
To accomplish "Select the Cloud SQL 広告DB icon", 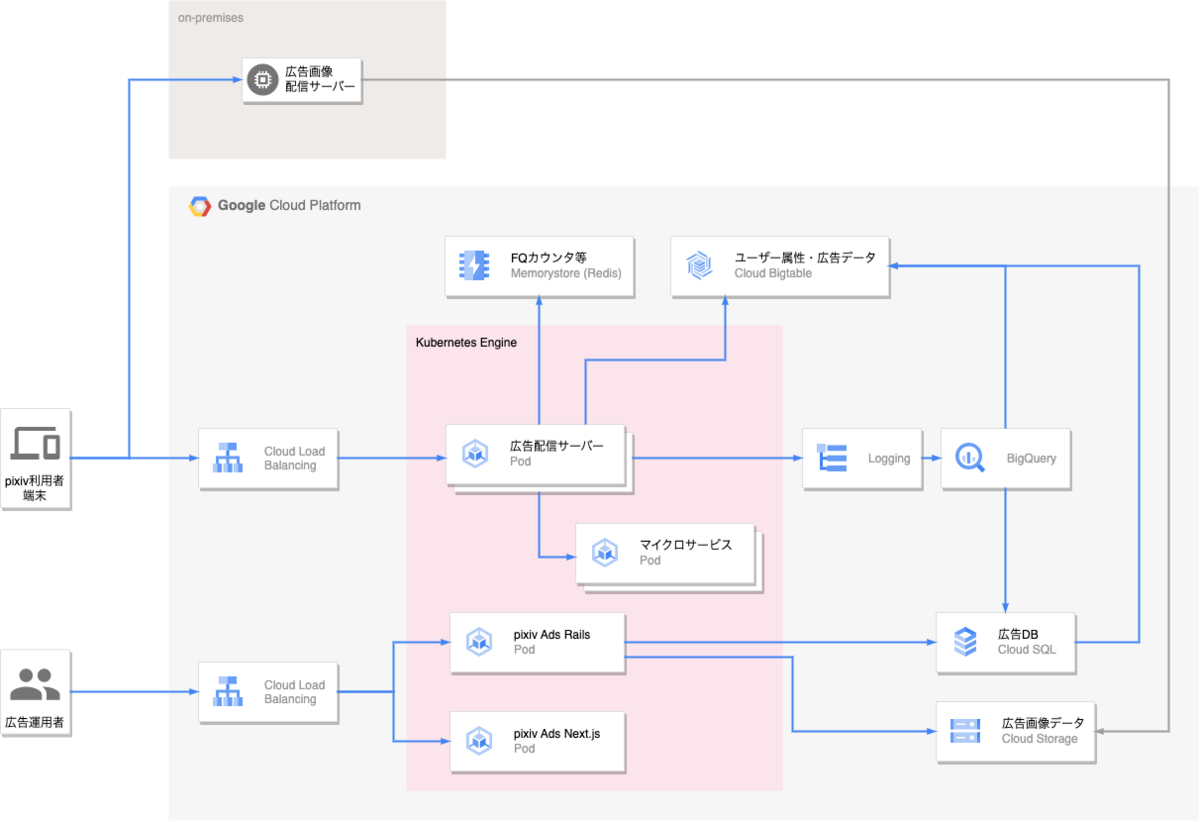I will pyautogui.click(x=965, y=642).
